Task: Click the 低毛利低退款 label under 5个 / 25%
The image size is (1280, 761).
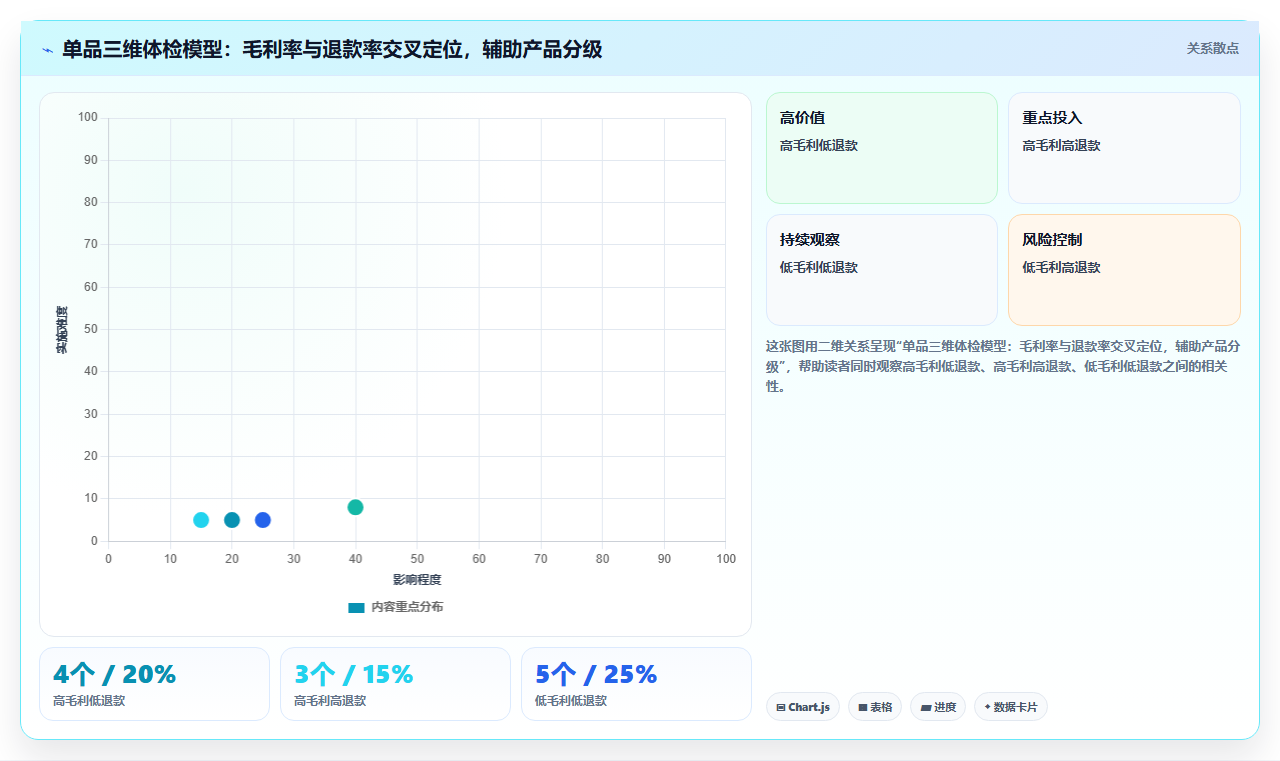Action: click(x=571, y=701)
